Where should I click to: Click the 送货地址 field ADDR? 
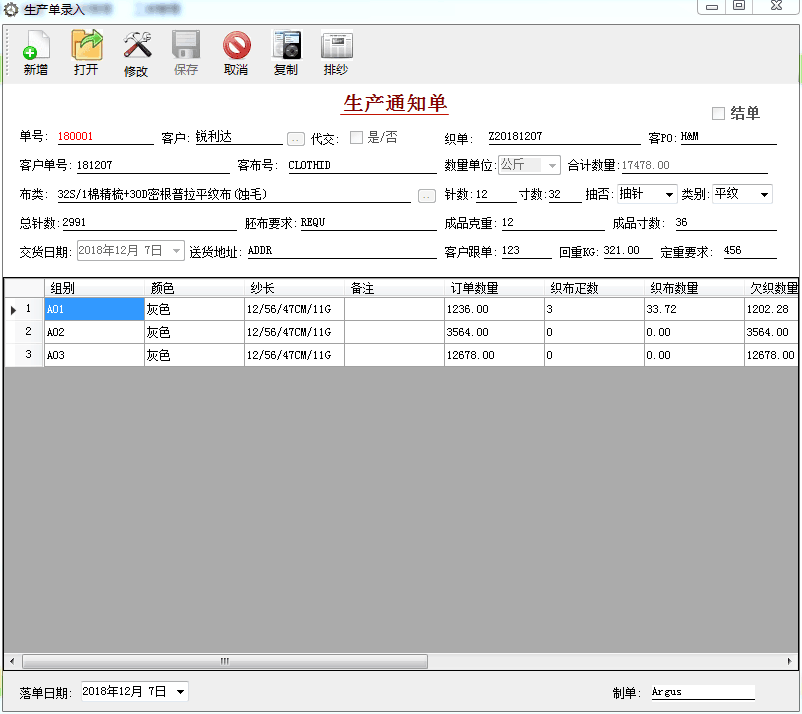(342, 251)
